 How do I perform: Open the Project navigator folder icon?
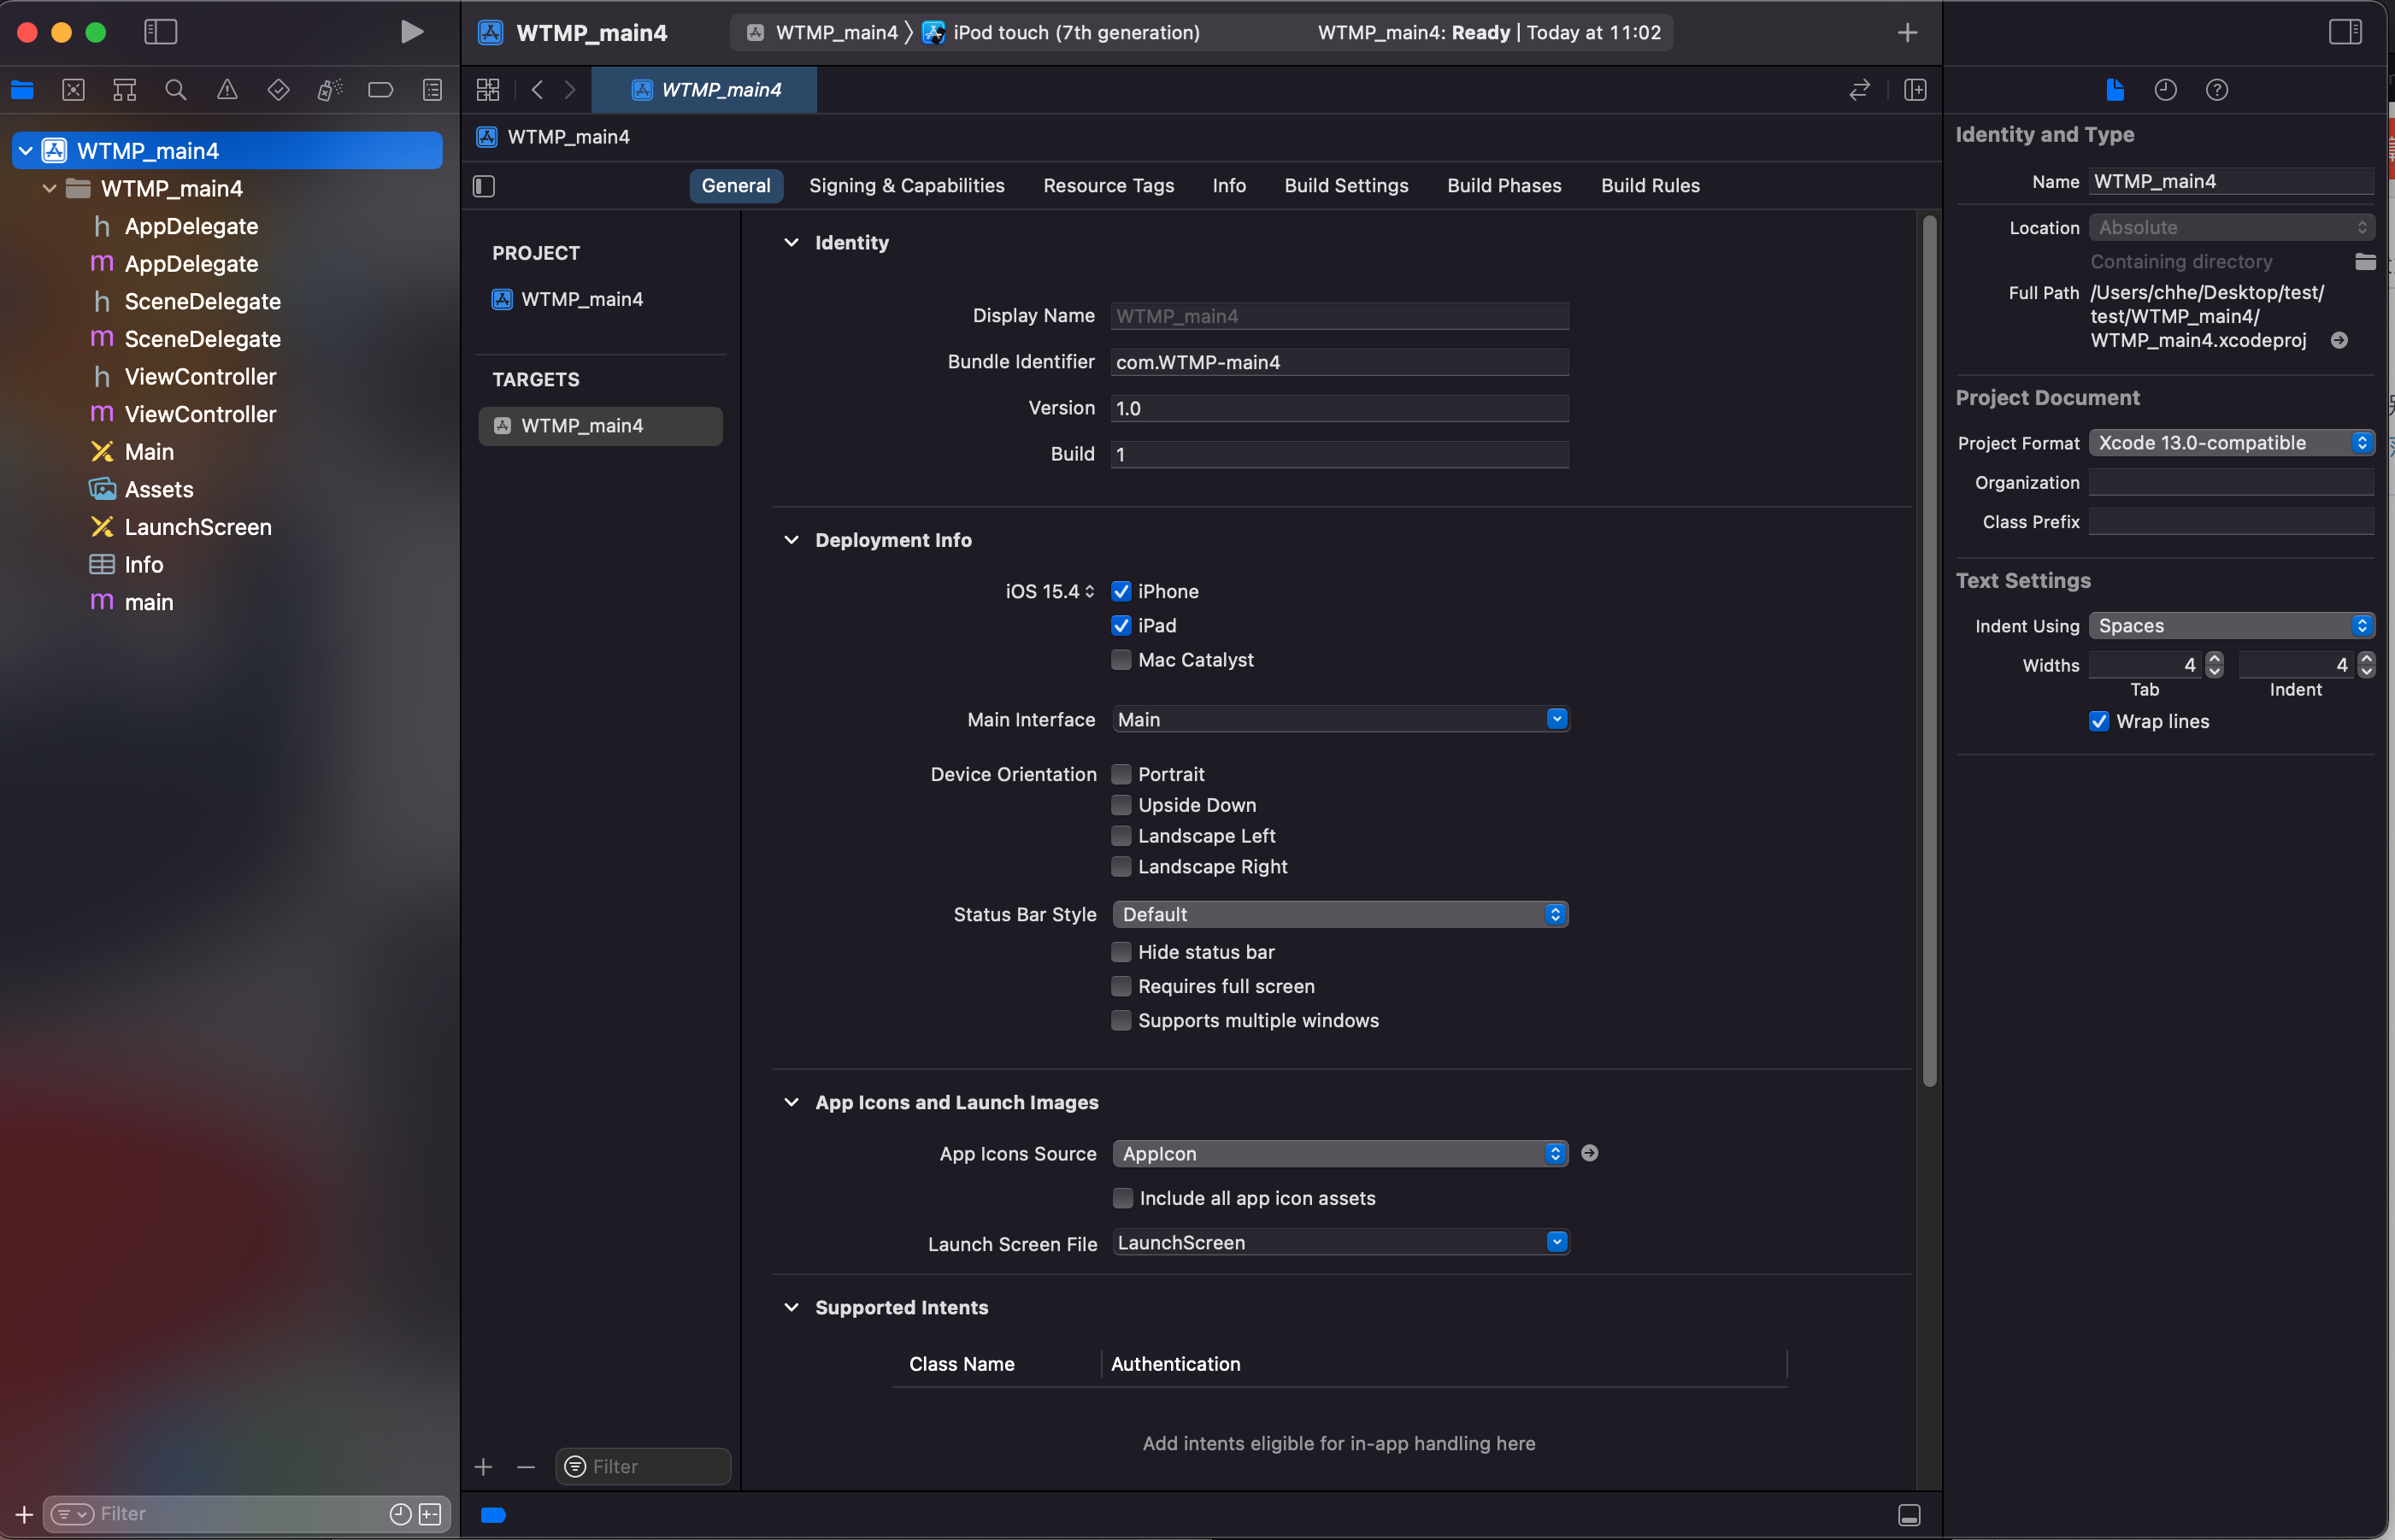pyautogui.click(x=22, y=90)
